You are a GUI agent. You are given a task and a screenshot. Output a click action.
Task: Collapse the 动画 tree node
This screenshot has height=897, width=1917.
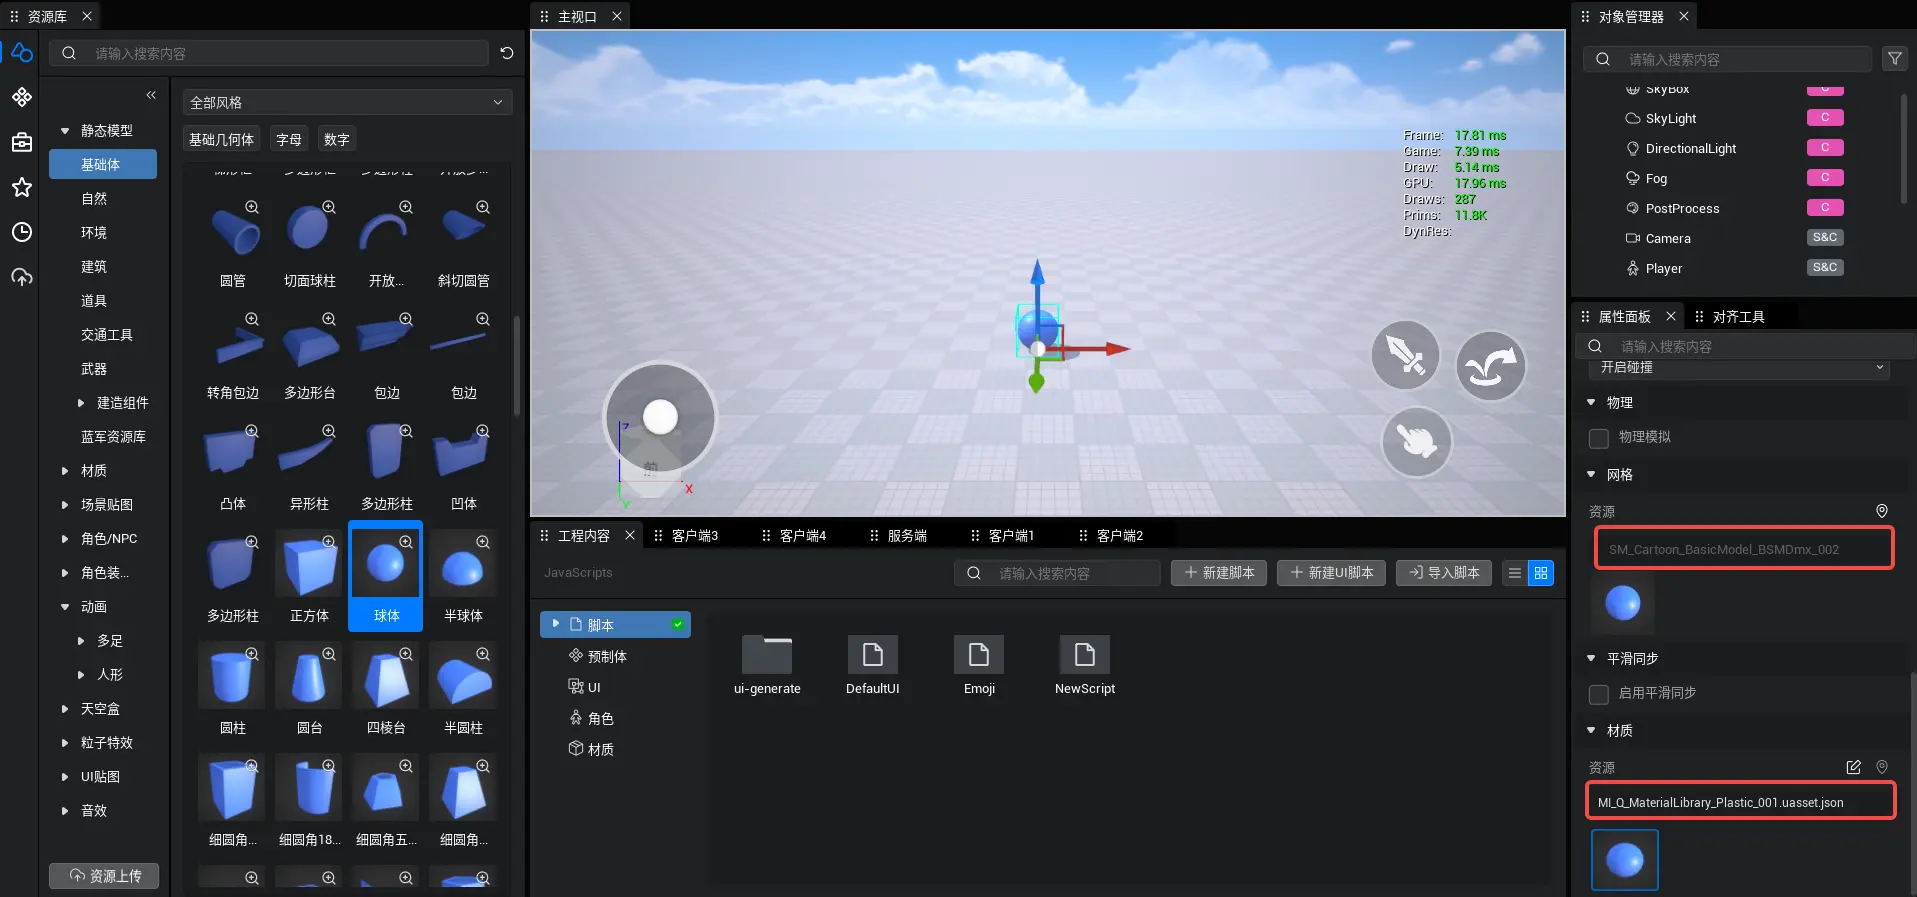(x=65, y=607)
